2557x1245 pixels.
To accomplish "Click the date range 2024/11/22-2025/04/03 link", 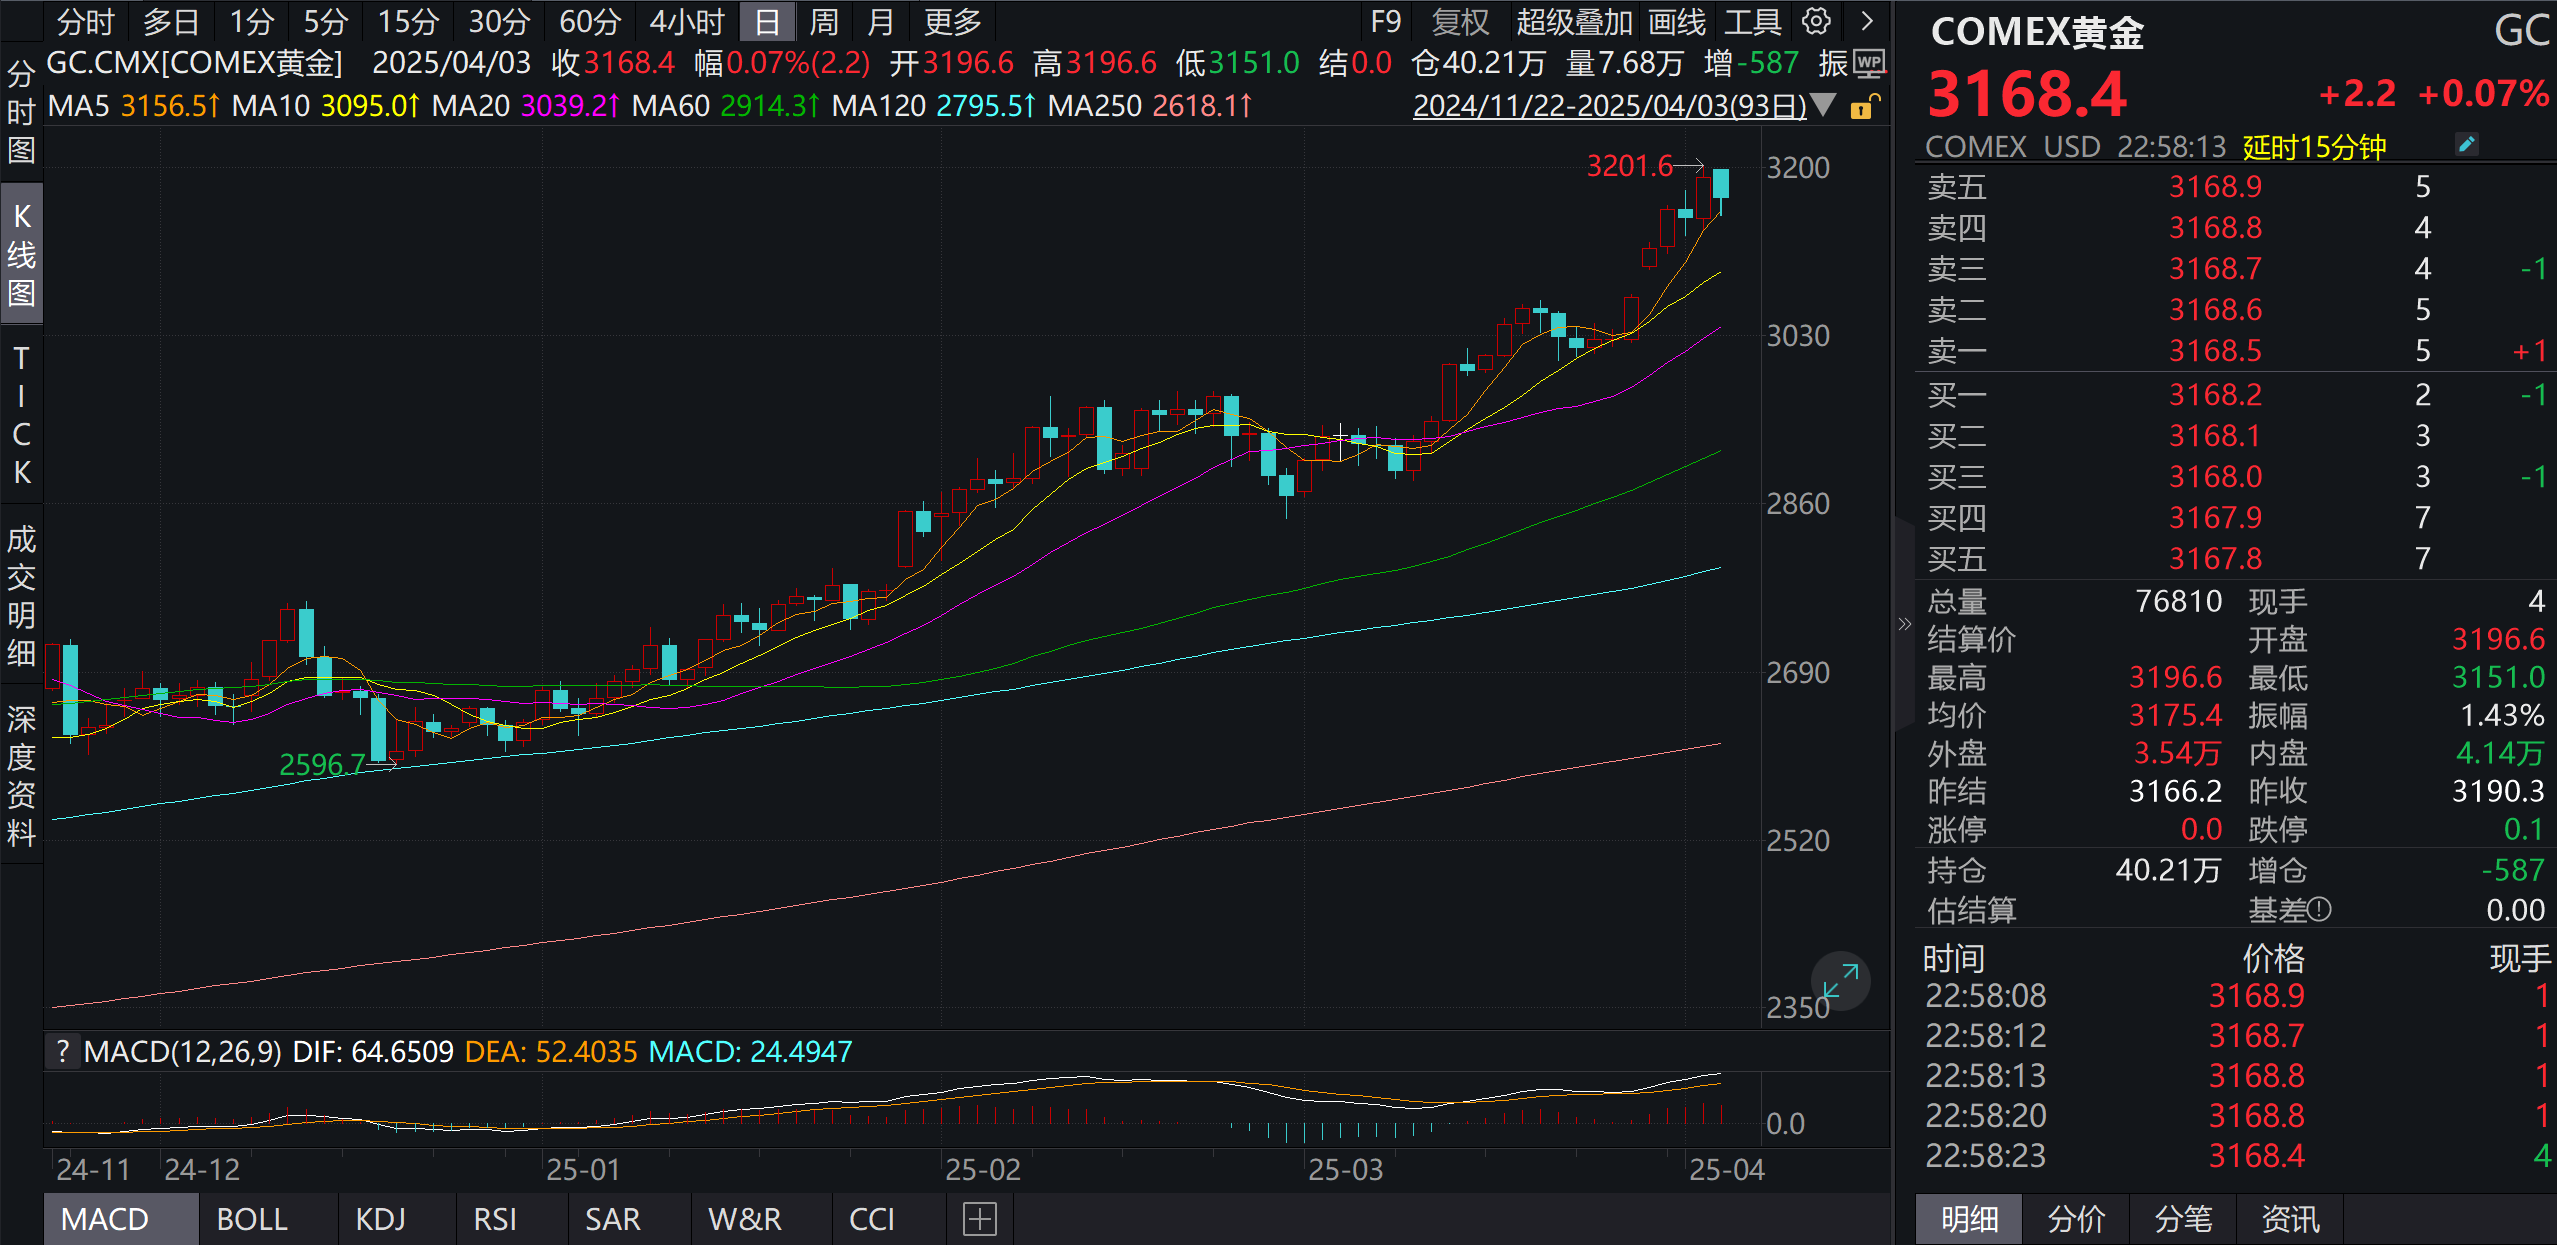I will pyautogui.click(x=1608, y=106).
